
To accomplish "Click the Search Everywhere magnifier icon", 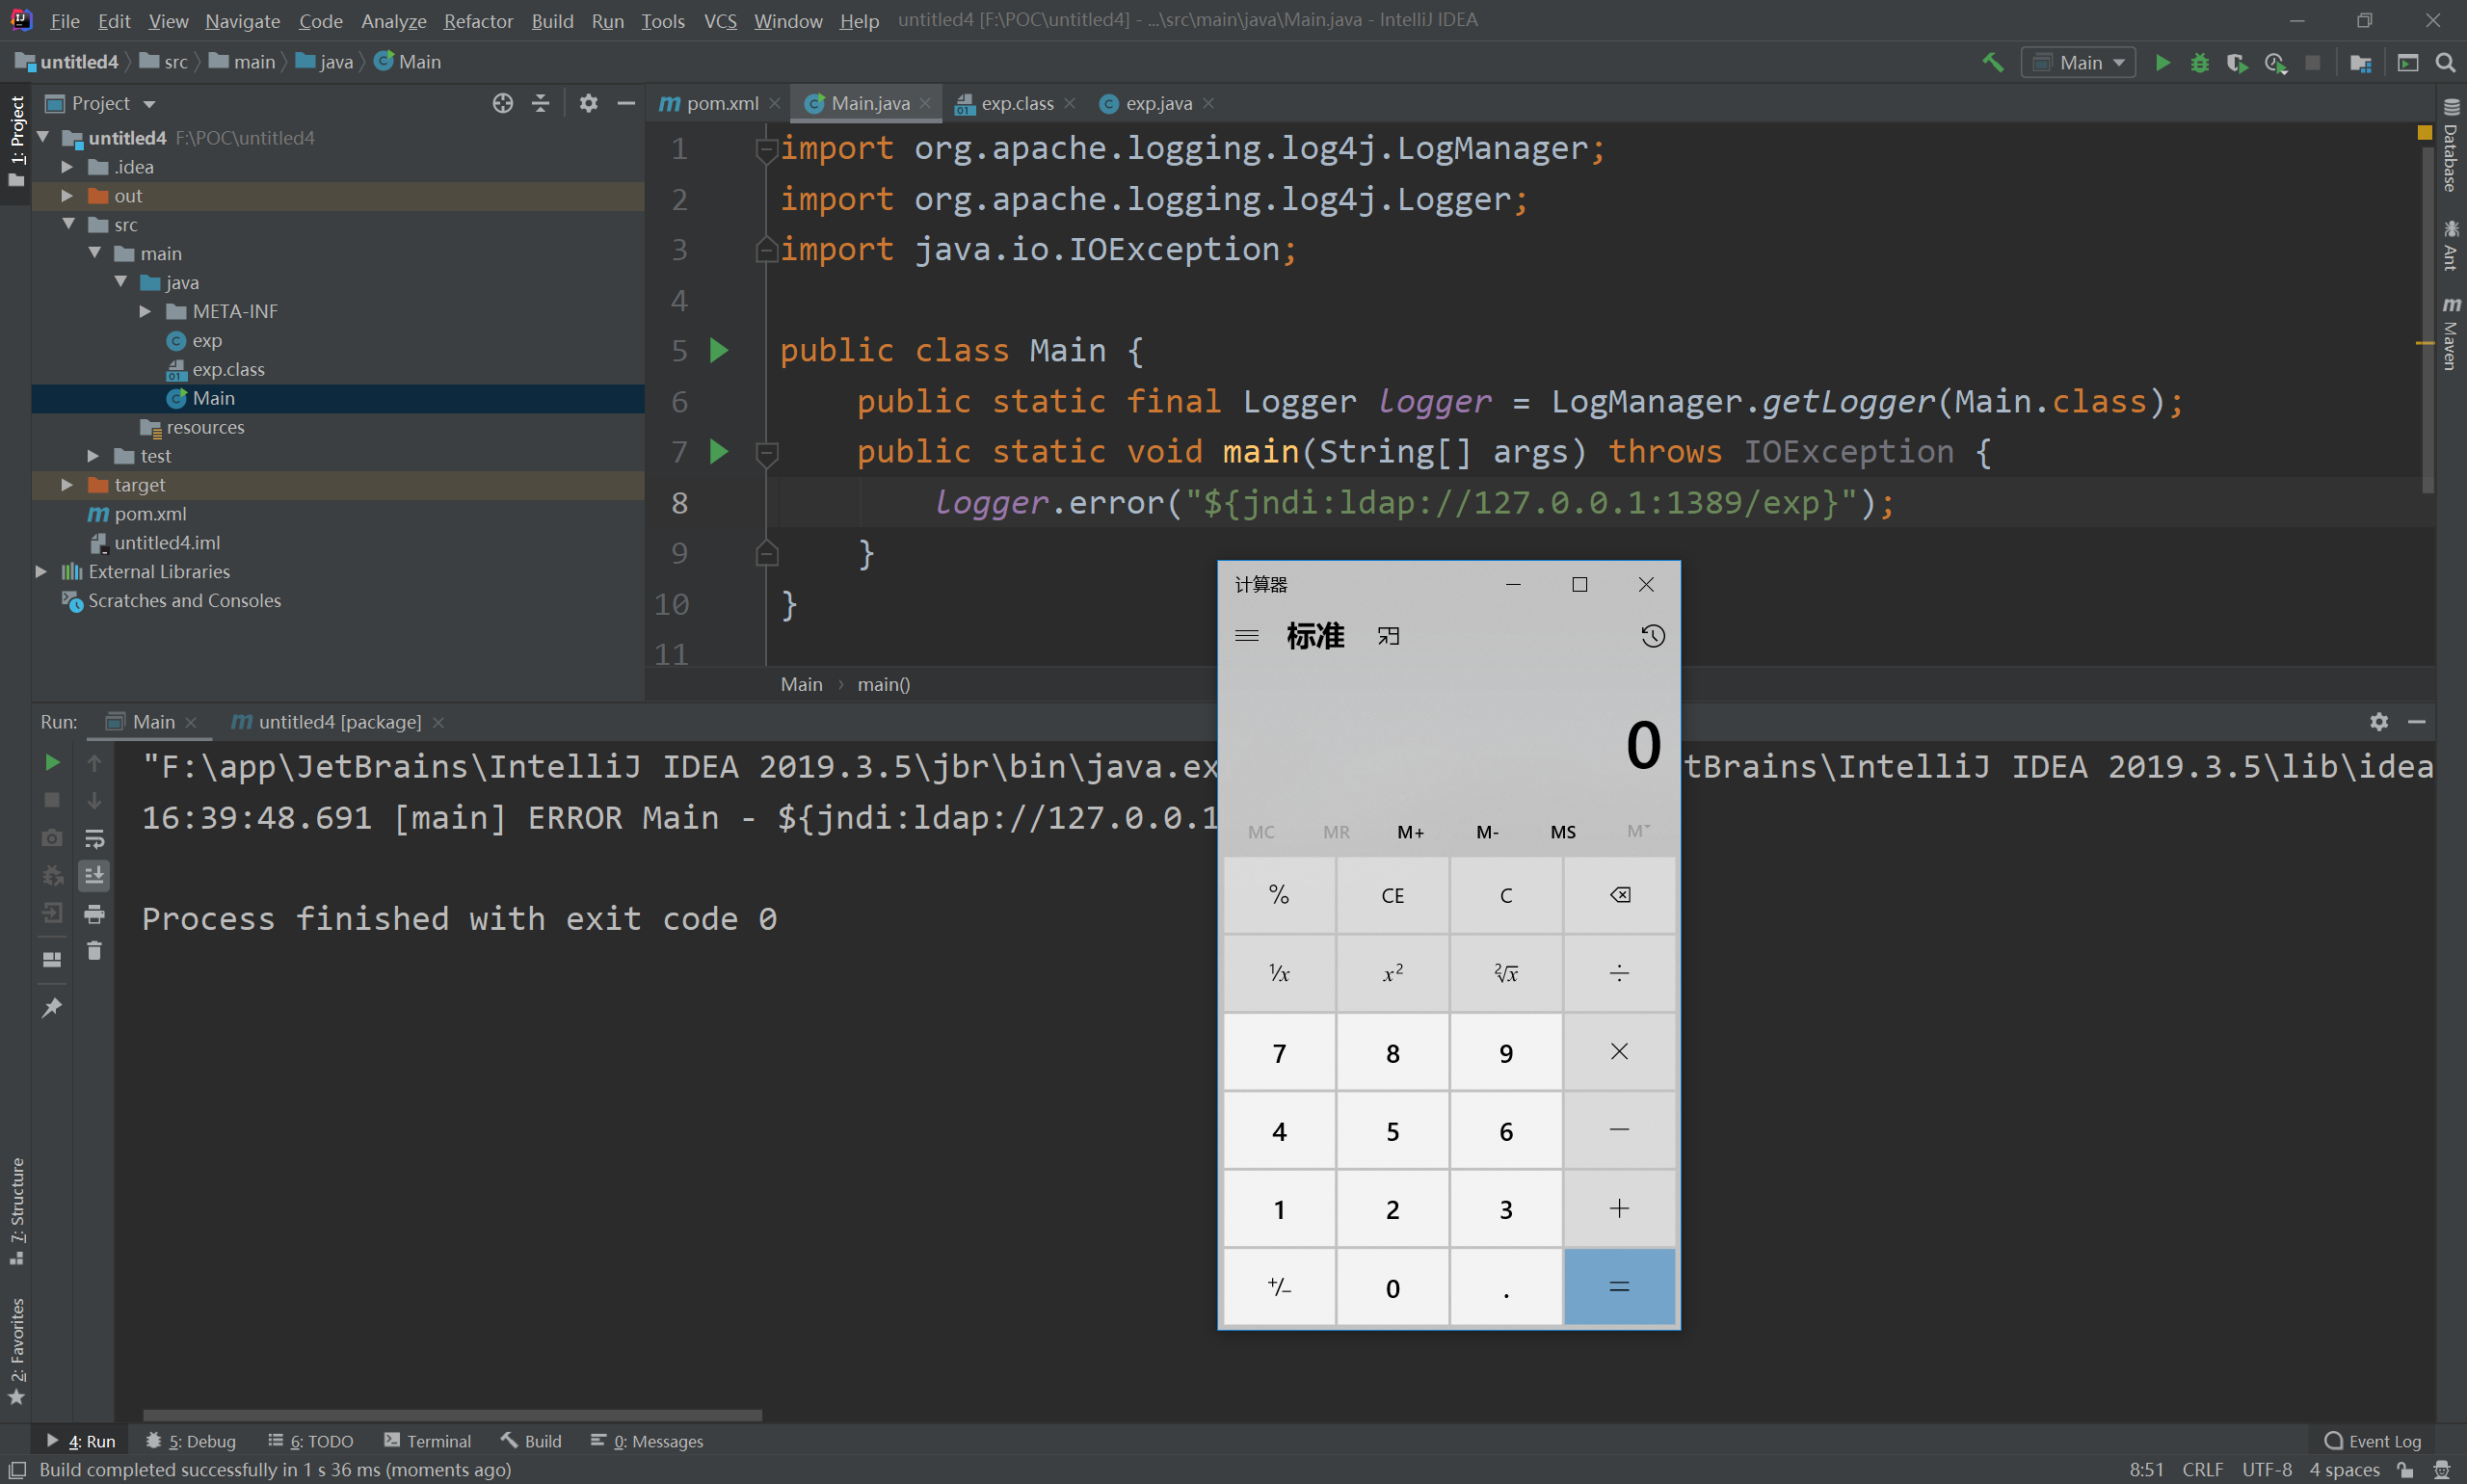I will [x=2445, y=62].
